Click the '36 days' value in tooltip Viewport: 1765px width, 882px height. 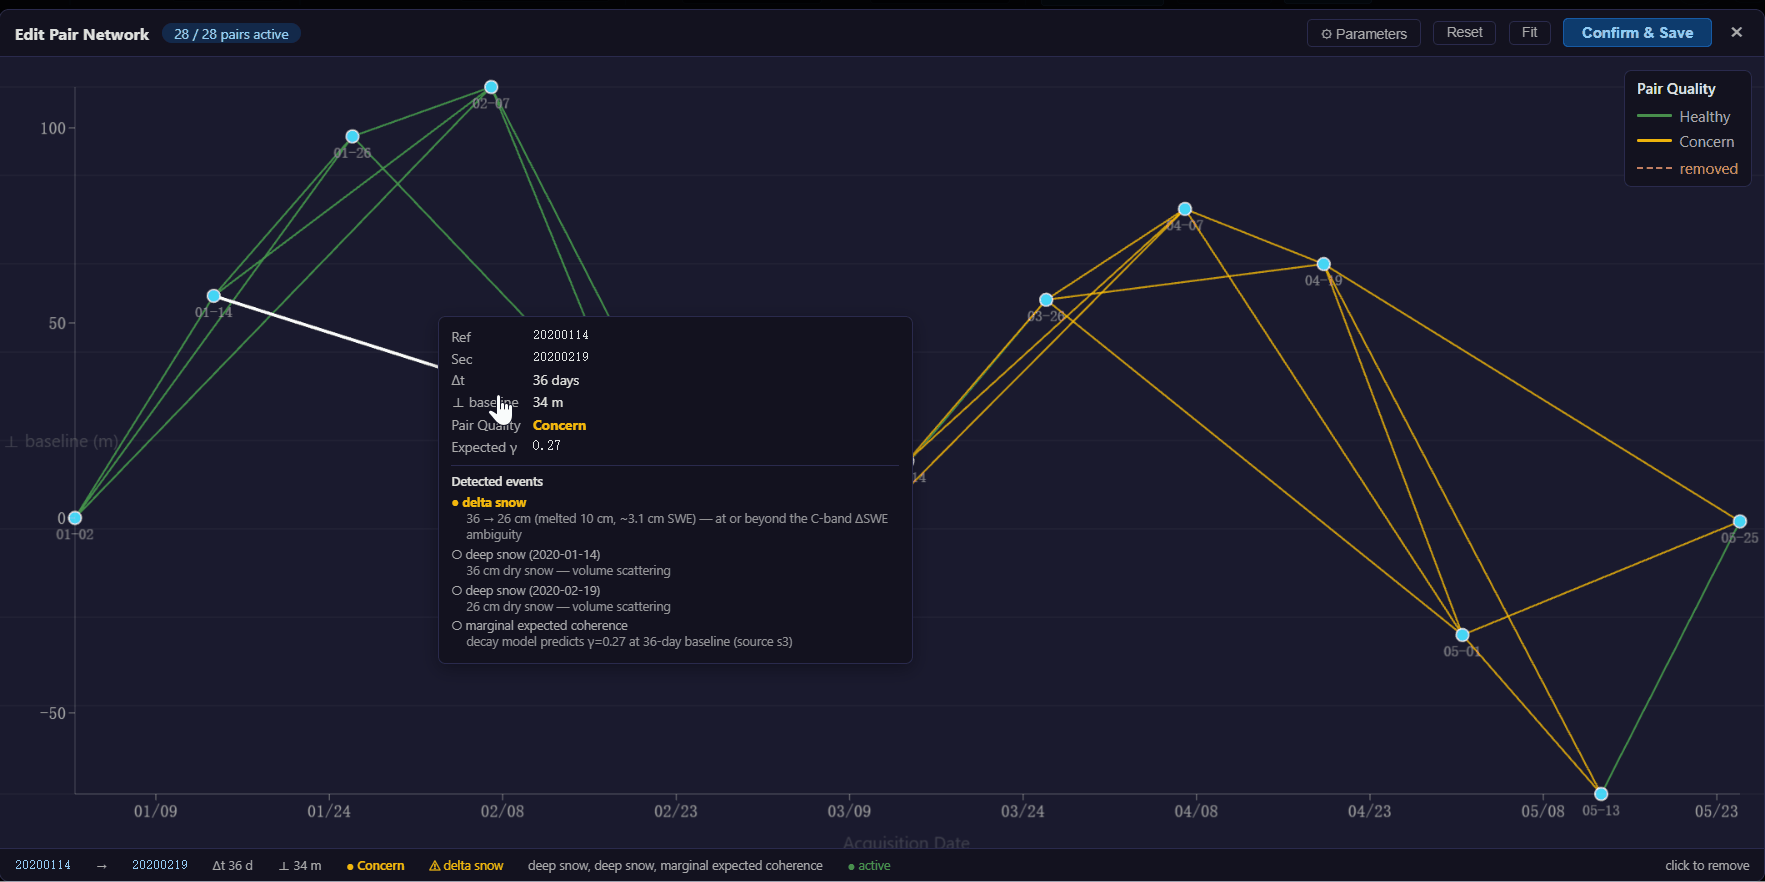[556, 380]
